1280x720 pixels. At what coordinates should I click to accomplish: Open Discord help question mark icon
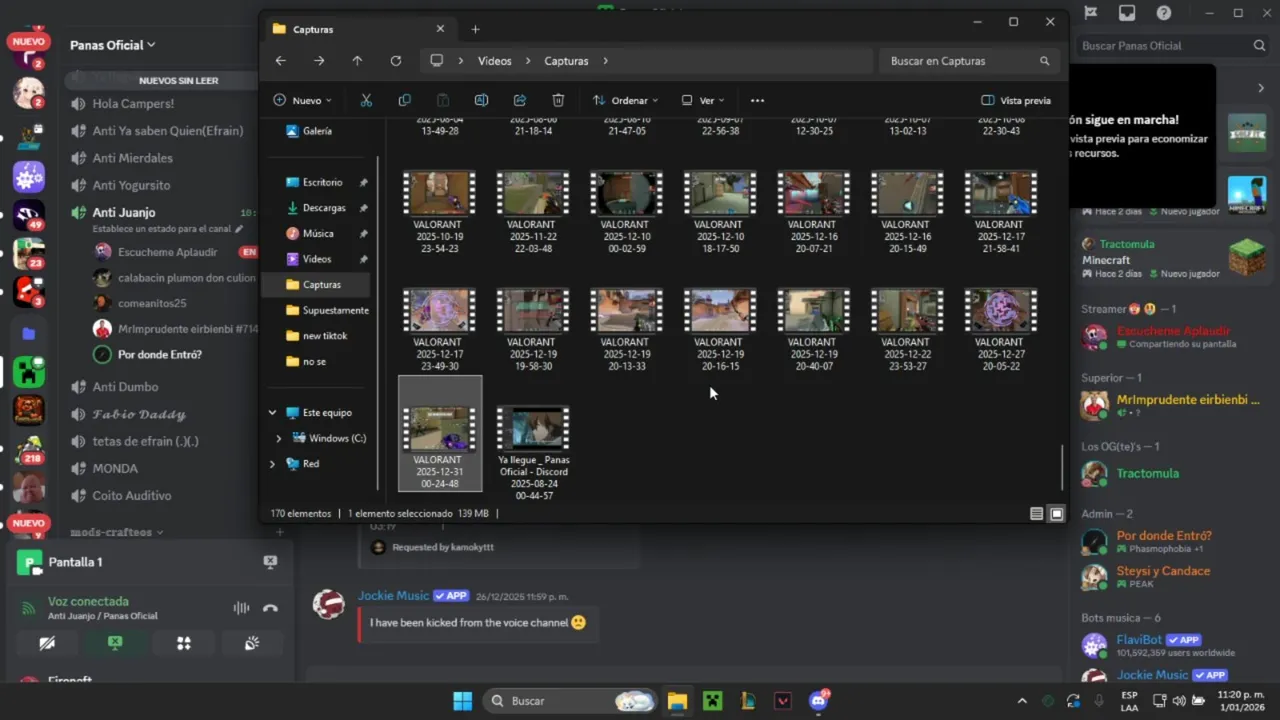[x=1164, y=13]
